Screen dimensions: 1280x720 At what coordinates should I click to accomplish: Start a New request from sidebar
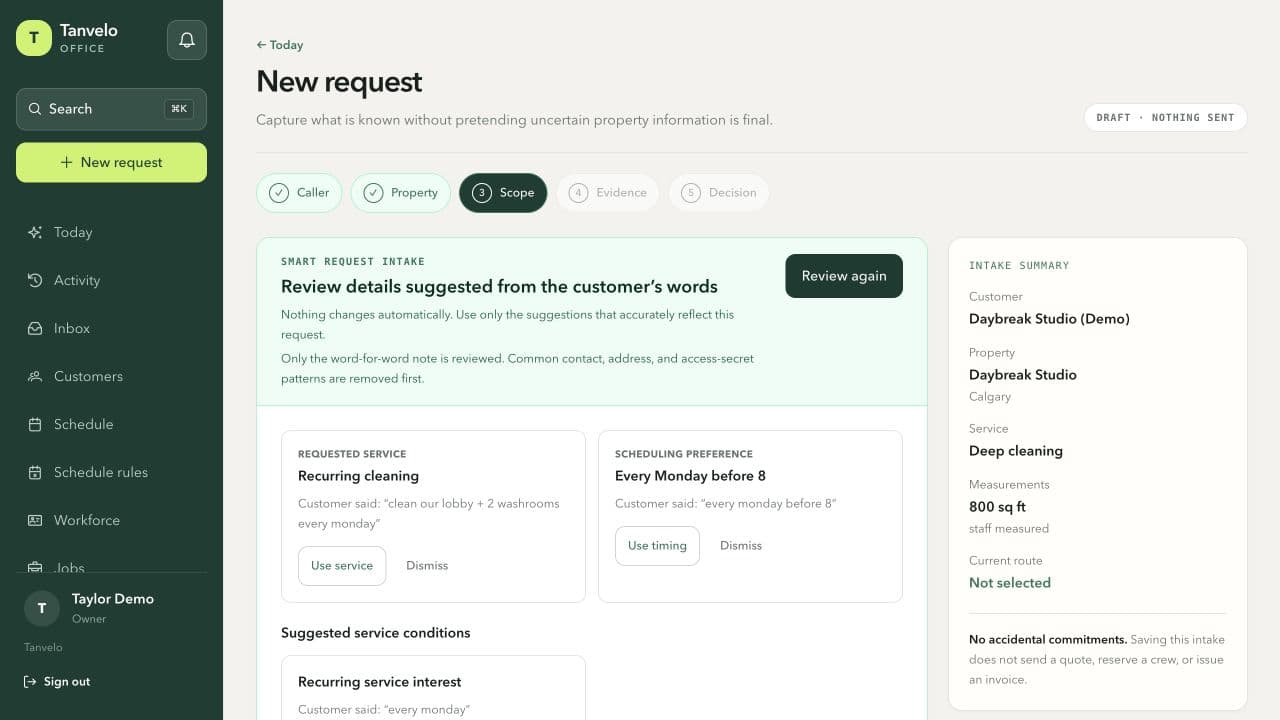(111, 162)
